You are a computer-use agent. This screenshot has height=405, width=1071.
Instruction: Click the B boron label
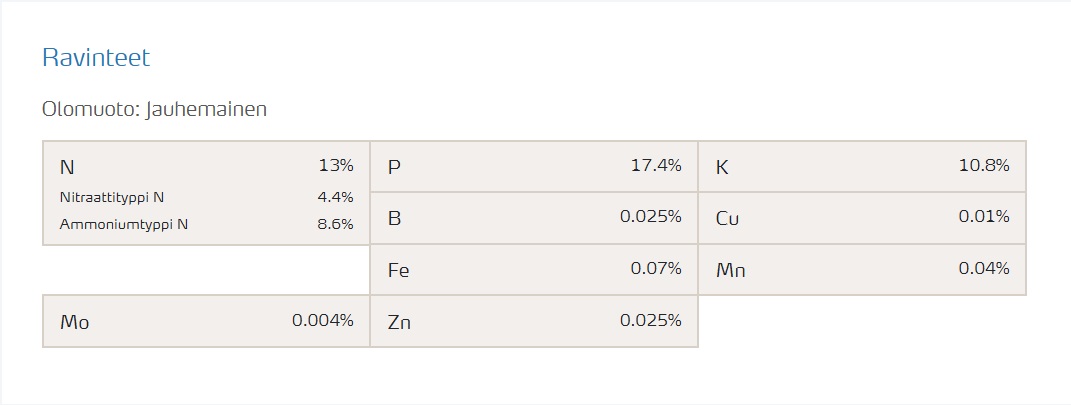click(x=394, y=218)
